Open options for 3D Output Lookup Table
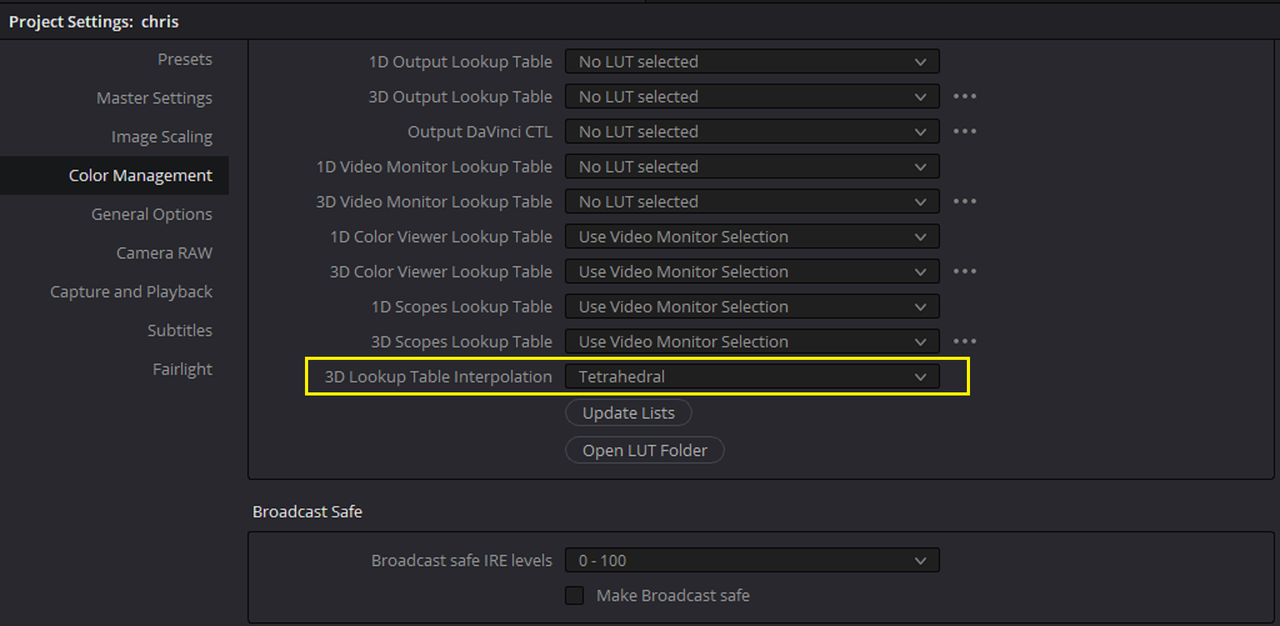The width and height of the screenshot is (1280, 626). tap(964, 97)
